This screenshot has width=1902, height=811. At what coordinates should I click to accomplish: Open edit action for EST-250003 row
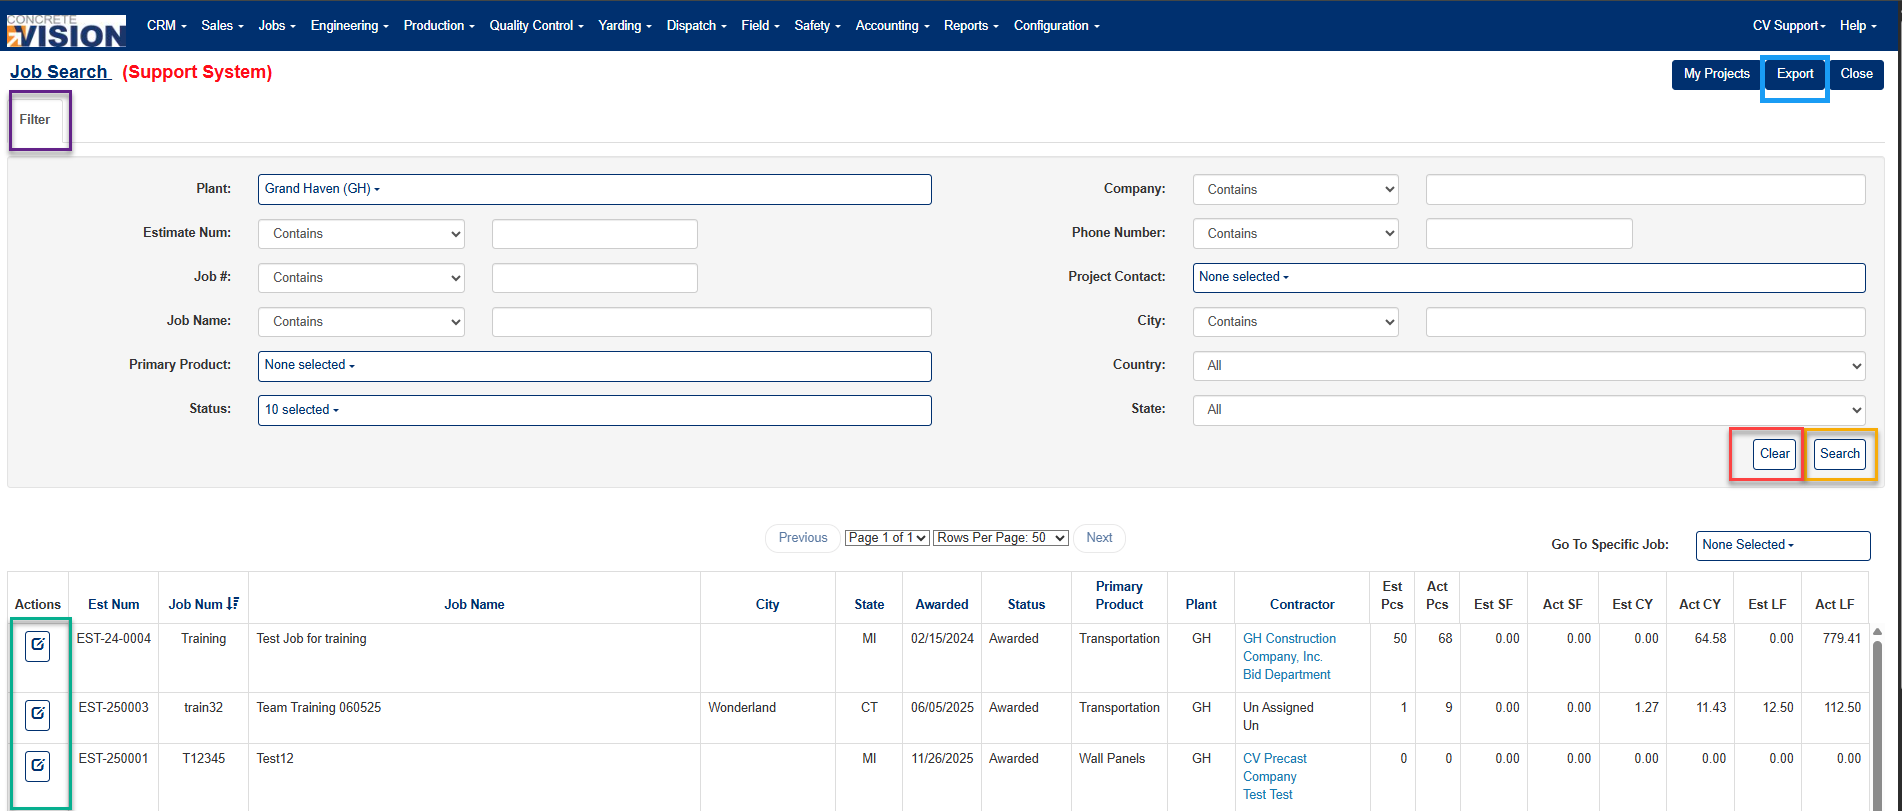tap(37, 715)
